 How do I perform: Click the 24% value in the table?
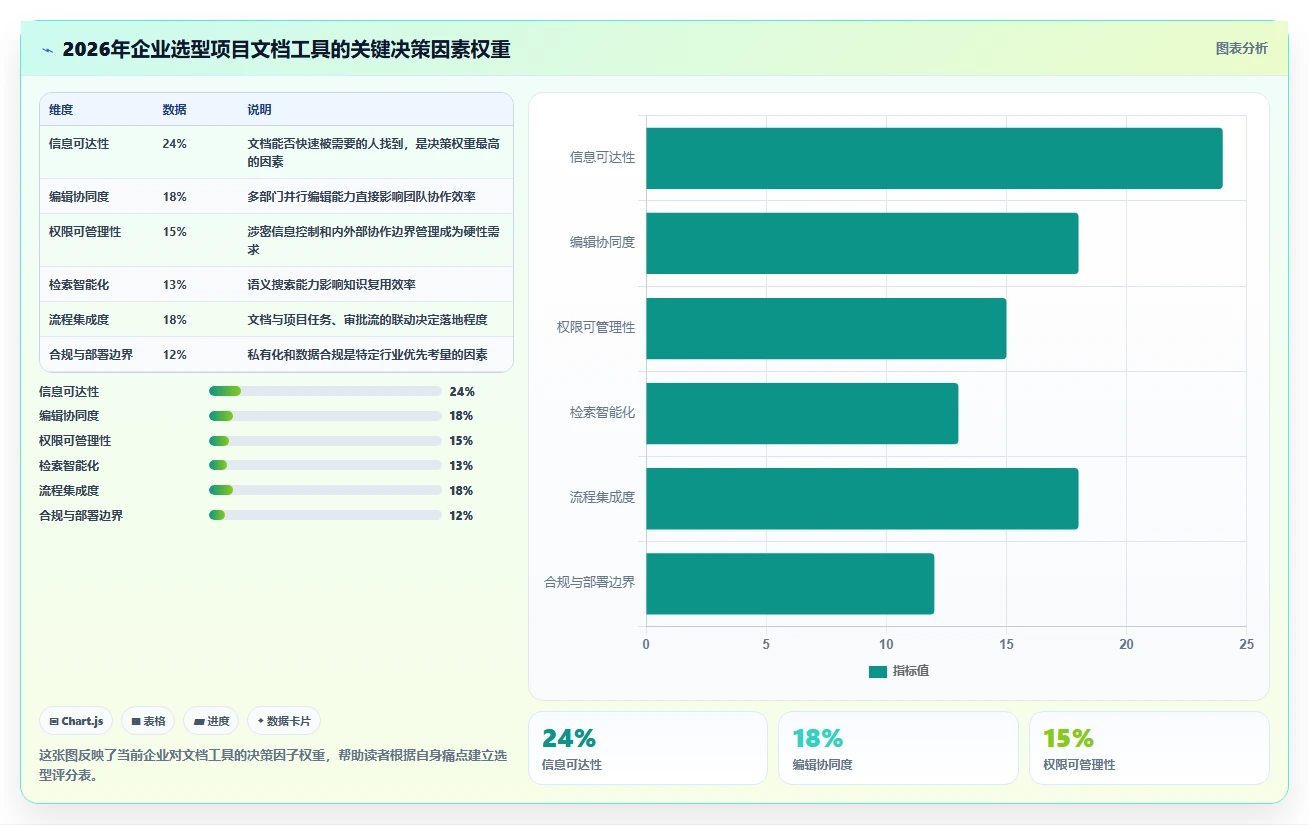tap(174, 144)
